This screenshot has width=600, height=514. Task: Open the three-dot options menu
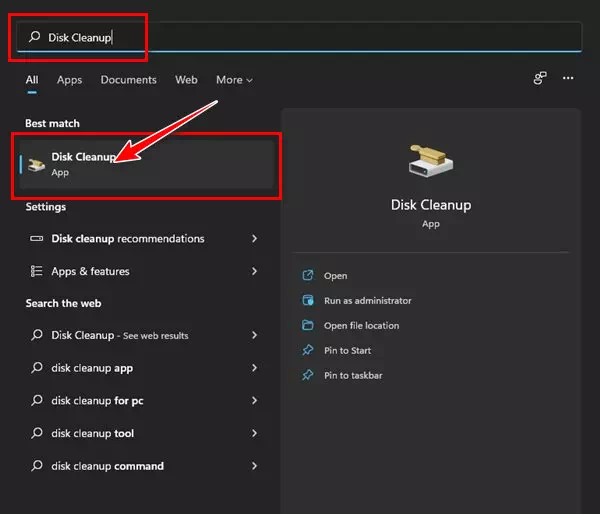pos(568,78)
